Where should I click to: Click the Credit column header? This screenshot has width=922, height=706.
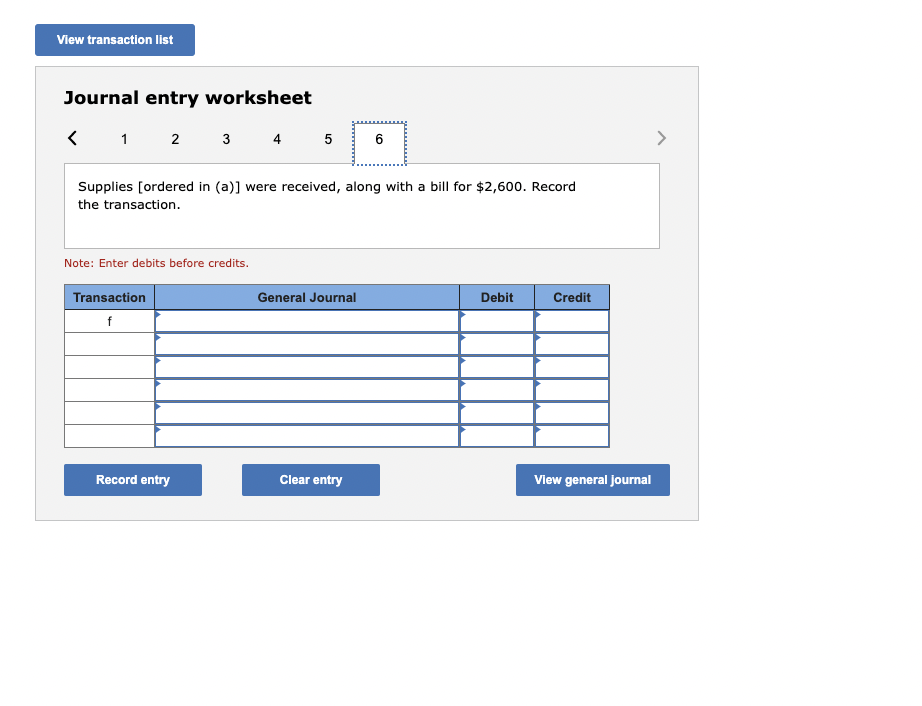[572, 297]
